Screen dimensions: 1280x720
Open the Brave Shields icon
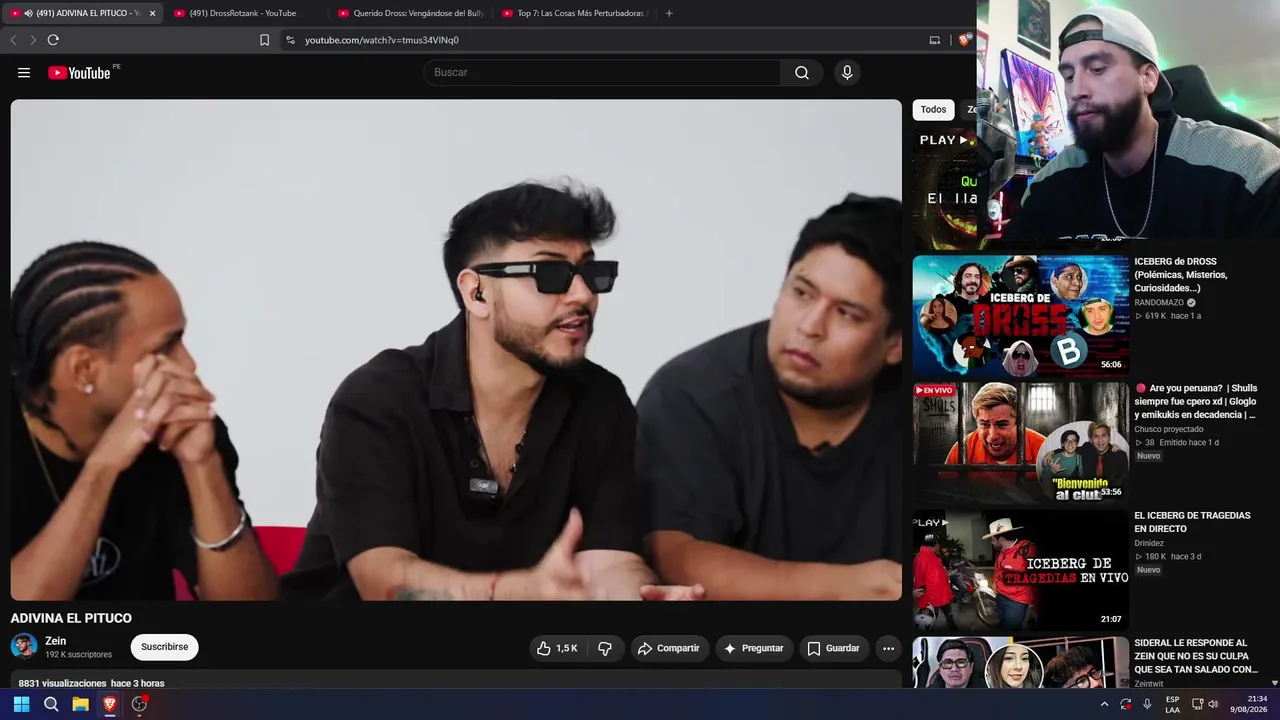tap(964, 40)
